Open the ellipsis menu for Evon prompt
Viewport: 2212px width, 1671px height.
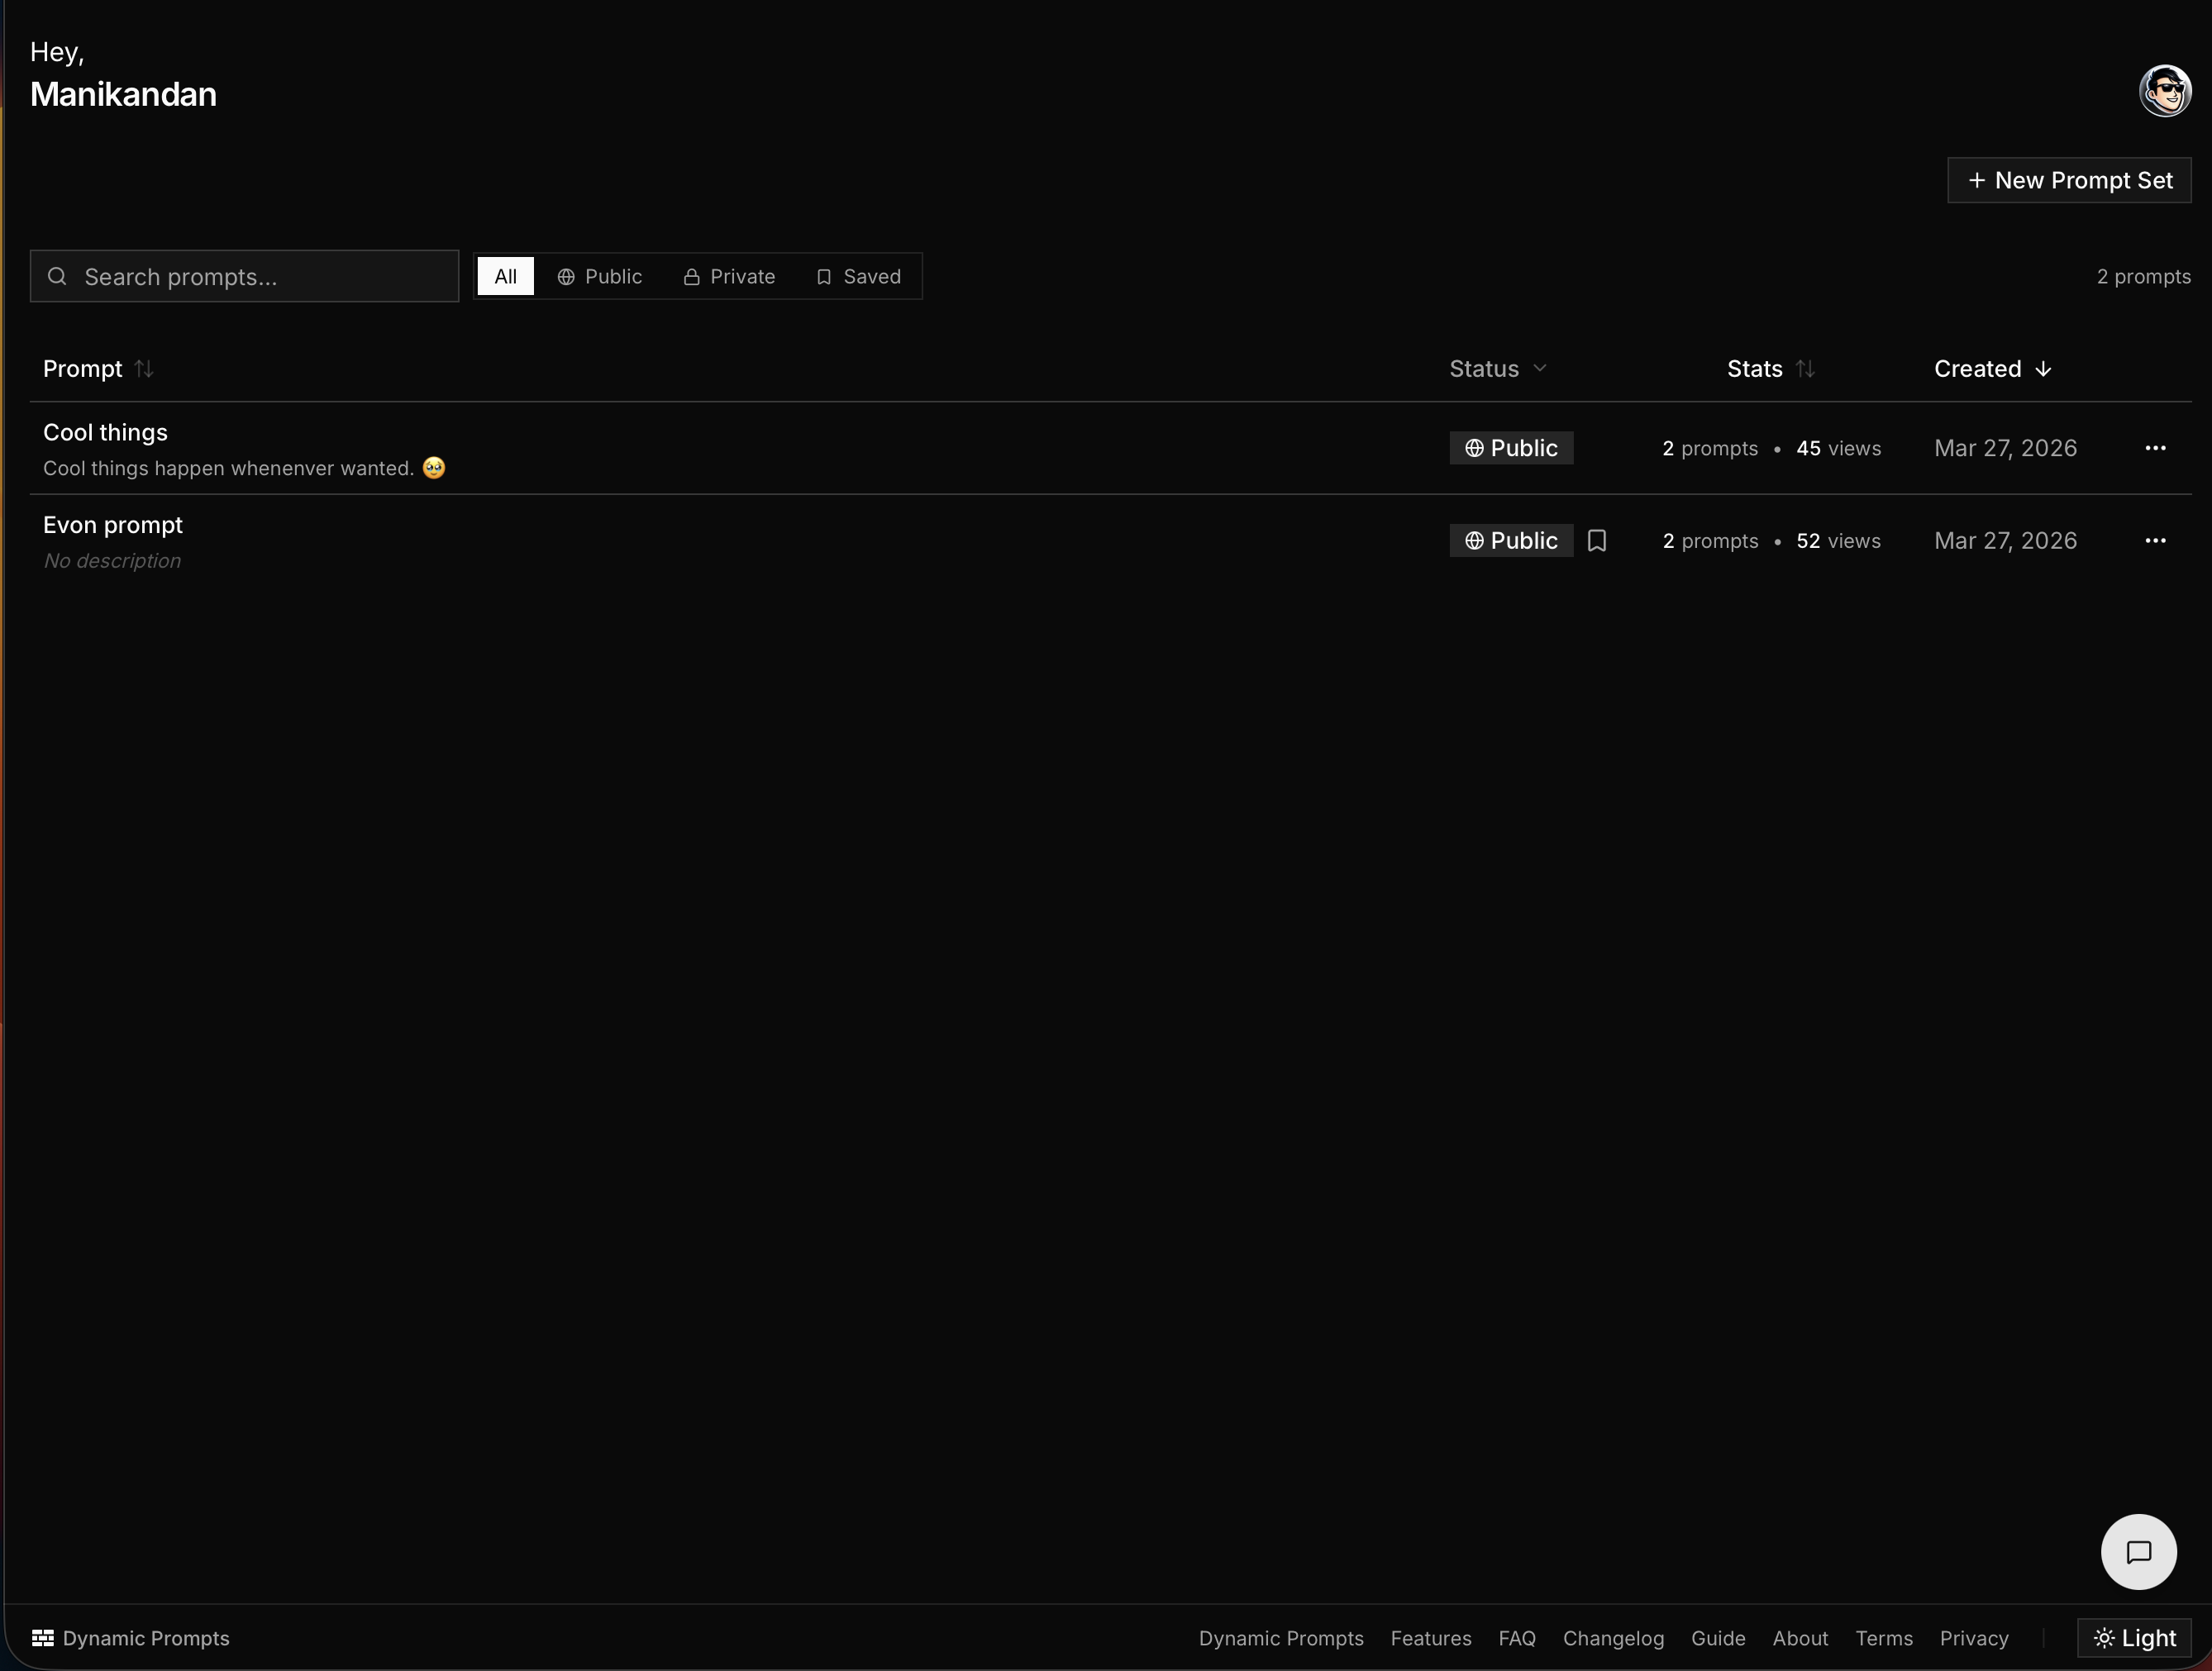pyautogui.click(x=2155, y=540)
